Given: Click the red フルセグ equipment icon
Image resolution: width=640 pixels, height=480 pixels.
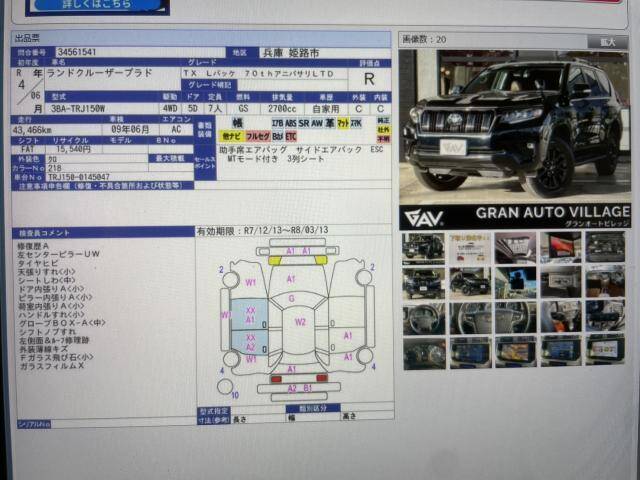Looking at the screenshot, I should click(x=257, y=134).
